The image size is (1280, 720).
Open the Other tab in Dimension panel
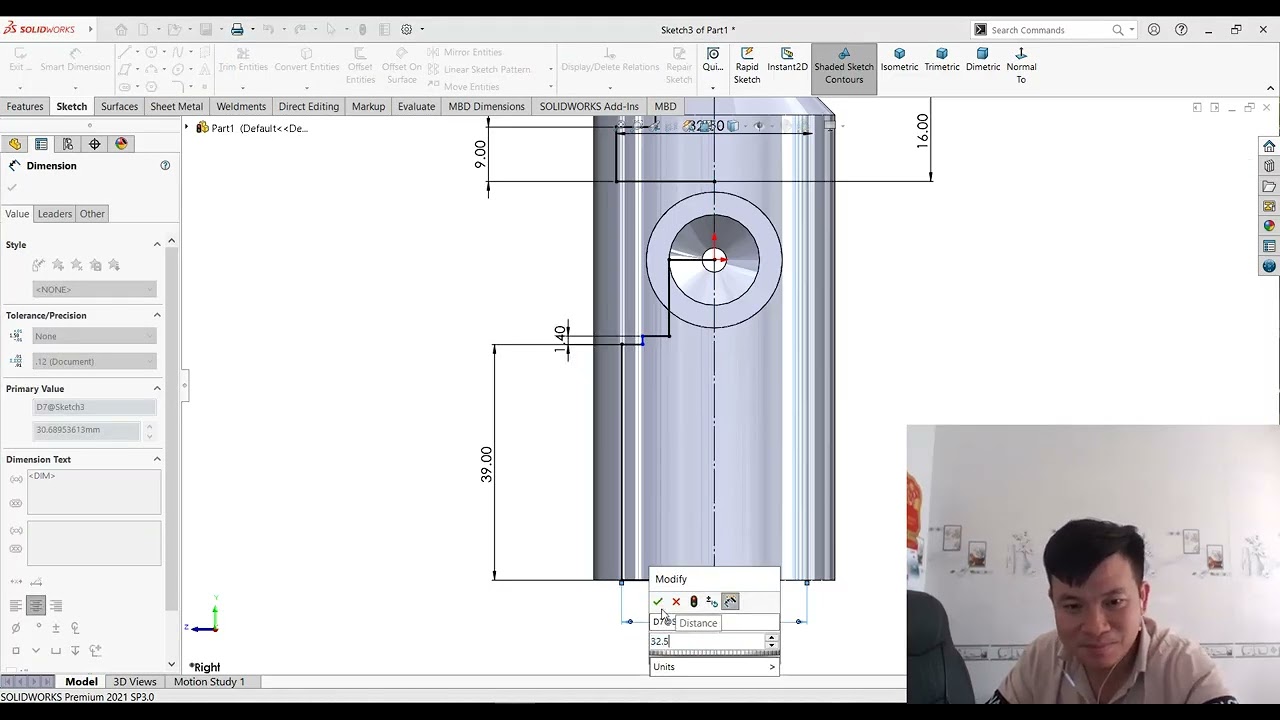pos(92,214)
